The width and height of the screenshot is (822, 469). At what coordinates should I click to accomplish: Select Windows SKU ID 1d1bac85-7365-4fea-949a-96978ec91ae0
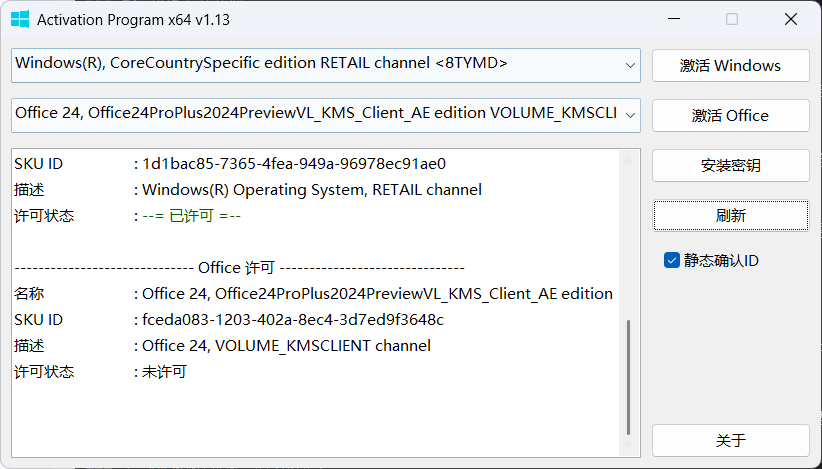point(294,164)
